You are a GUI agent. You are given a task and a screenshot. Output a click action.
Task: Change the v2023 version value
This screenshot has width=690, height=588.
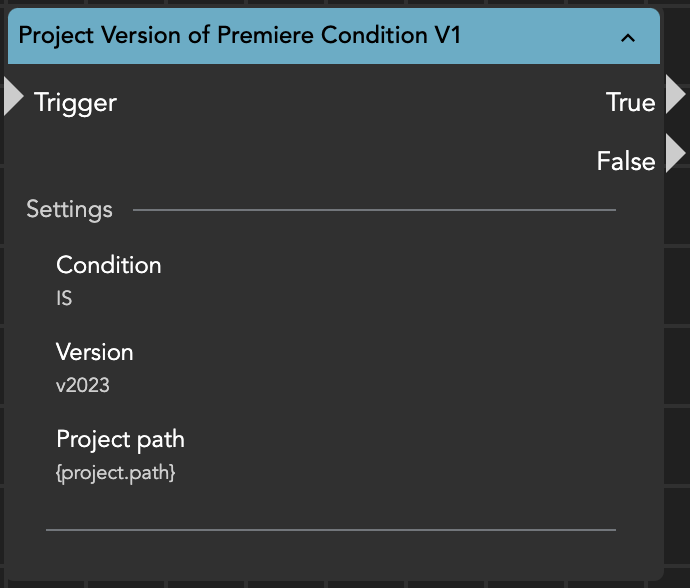83,385
